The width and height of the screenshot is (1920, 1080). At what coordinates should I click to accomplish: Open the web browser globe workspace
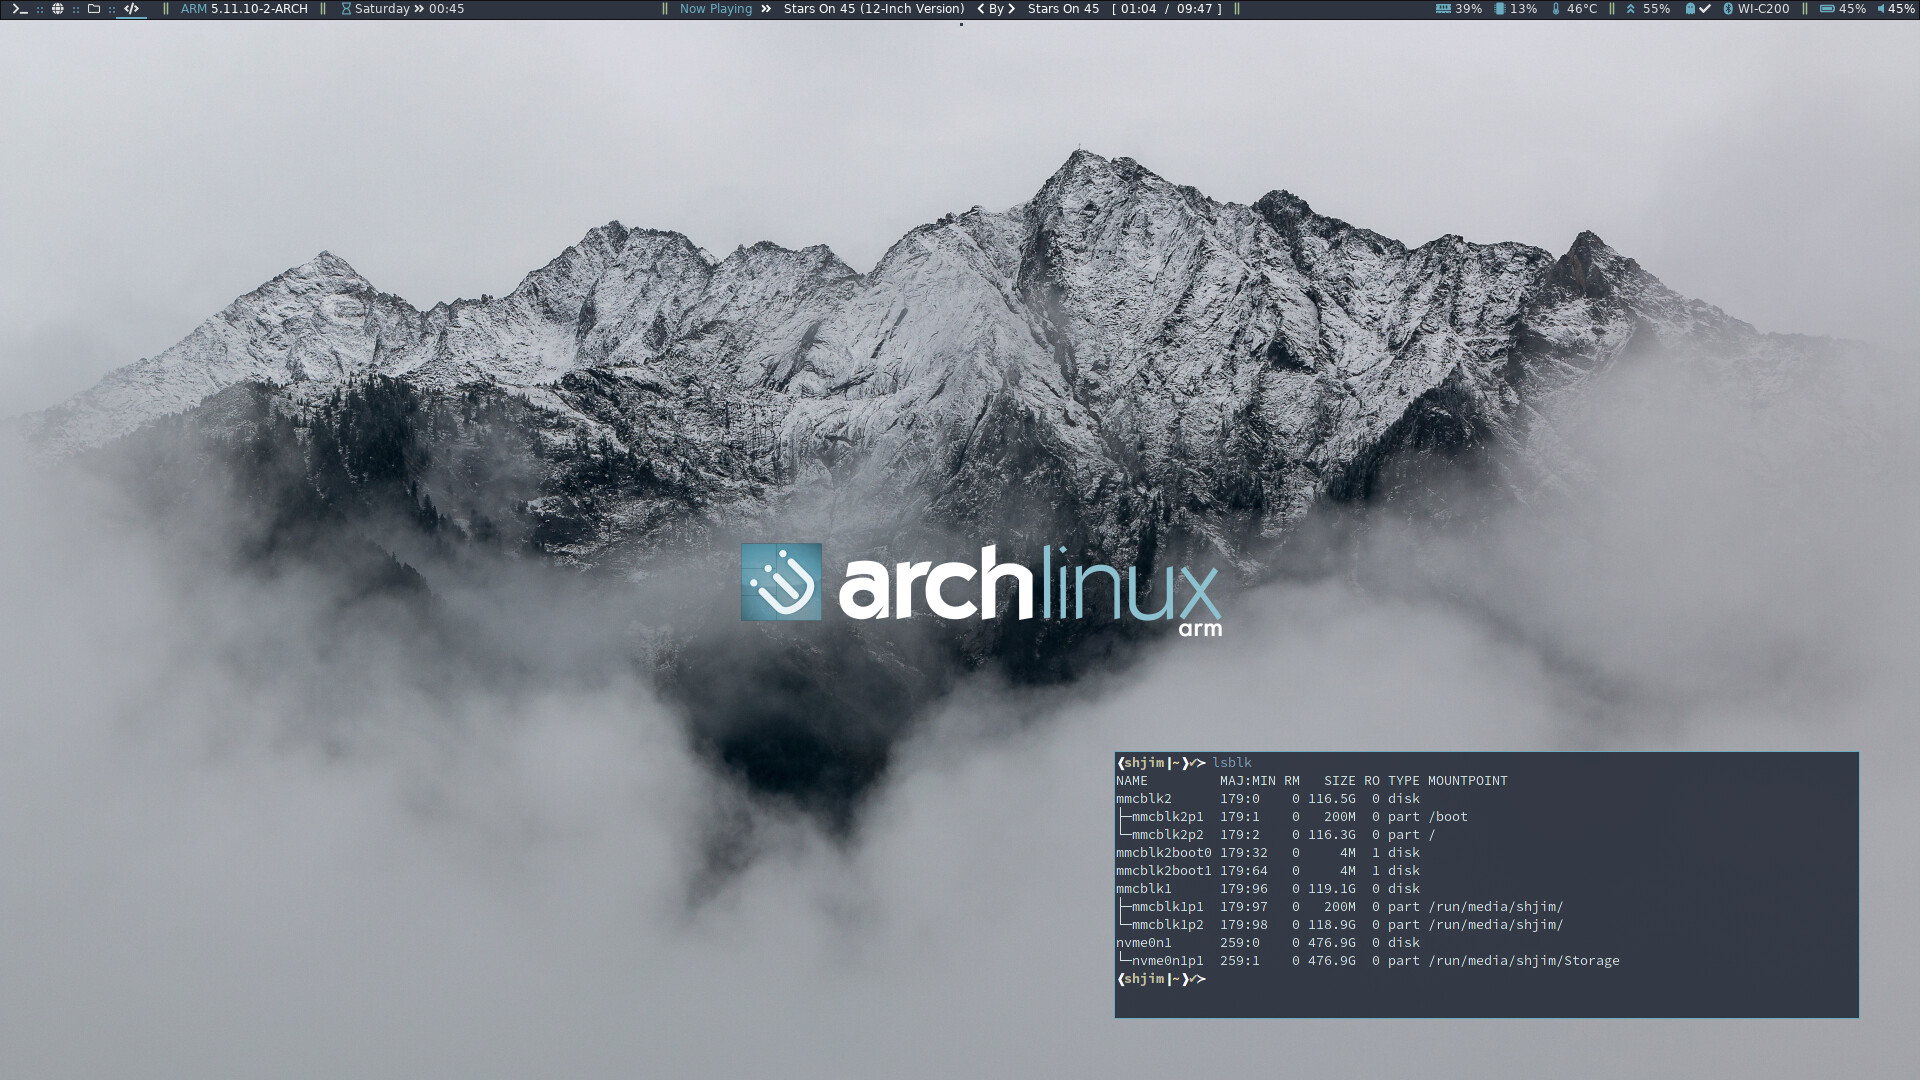[57, 9]
